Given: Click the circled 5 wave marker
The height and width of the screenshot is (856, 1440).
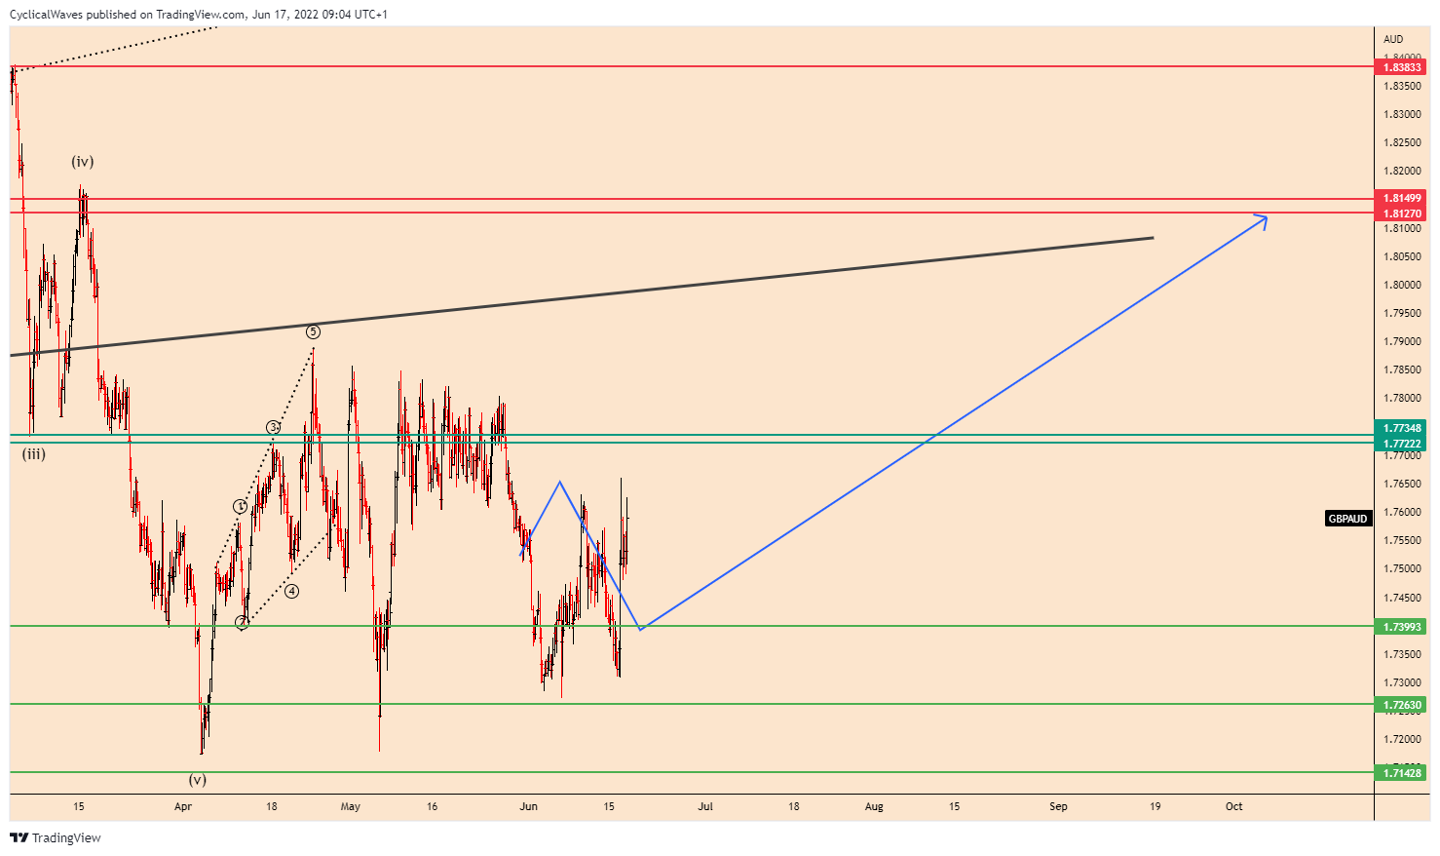Looking at the screenshot, I should pos(313,331).
